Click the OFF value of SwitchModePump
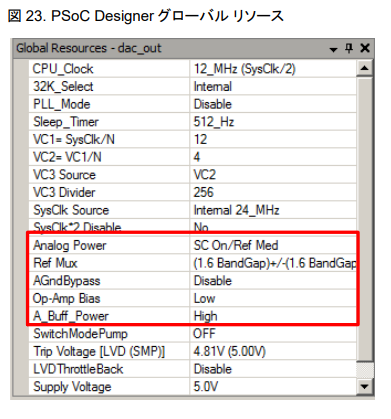This screenshot has width=391, height=419. (204, 334)
